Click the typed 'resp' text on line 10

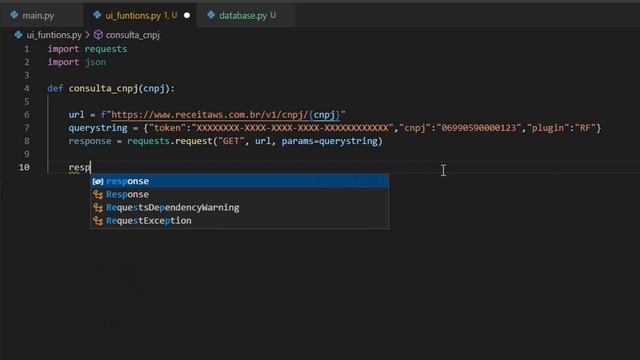tap(80, 167)
